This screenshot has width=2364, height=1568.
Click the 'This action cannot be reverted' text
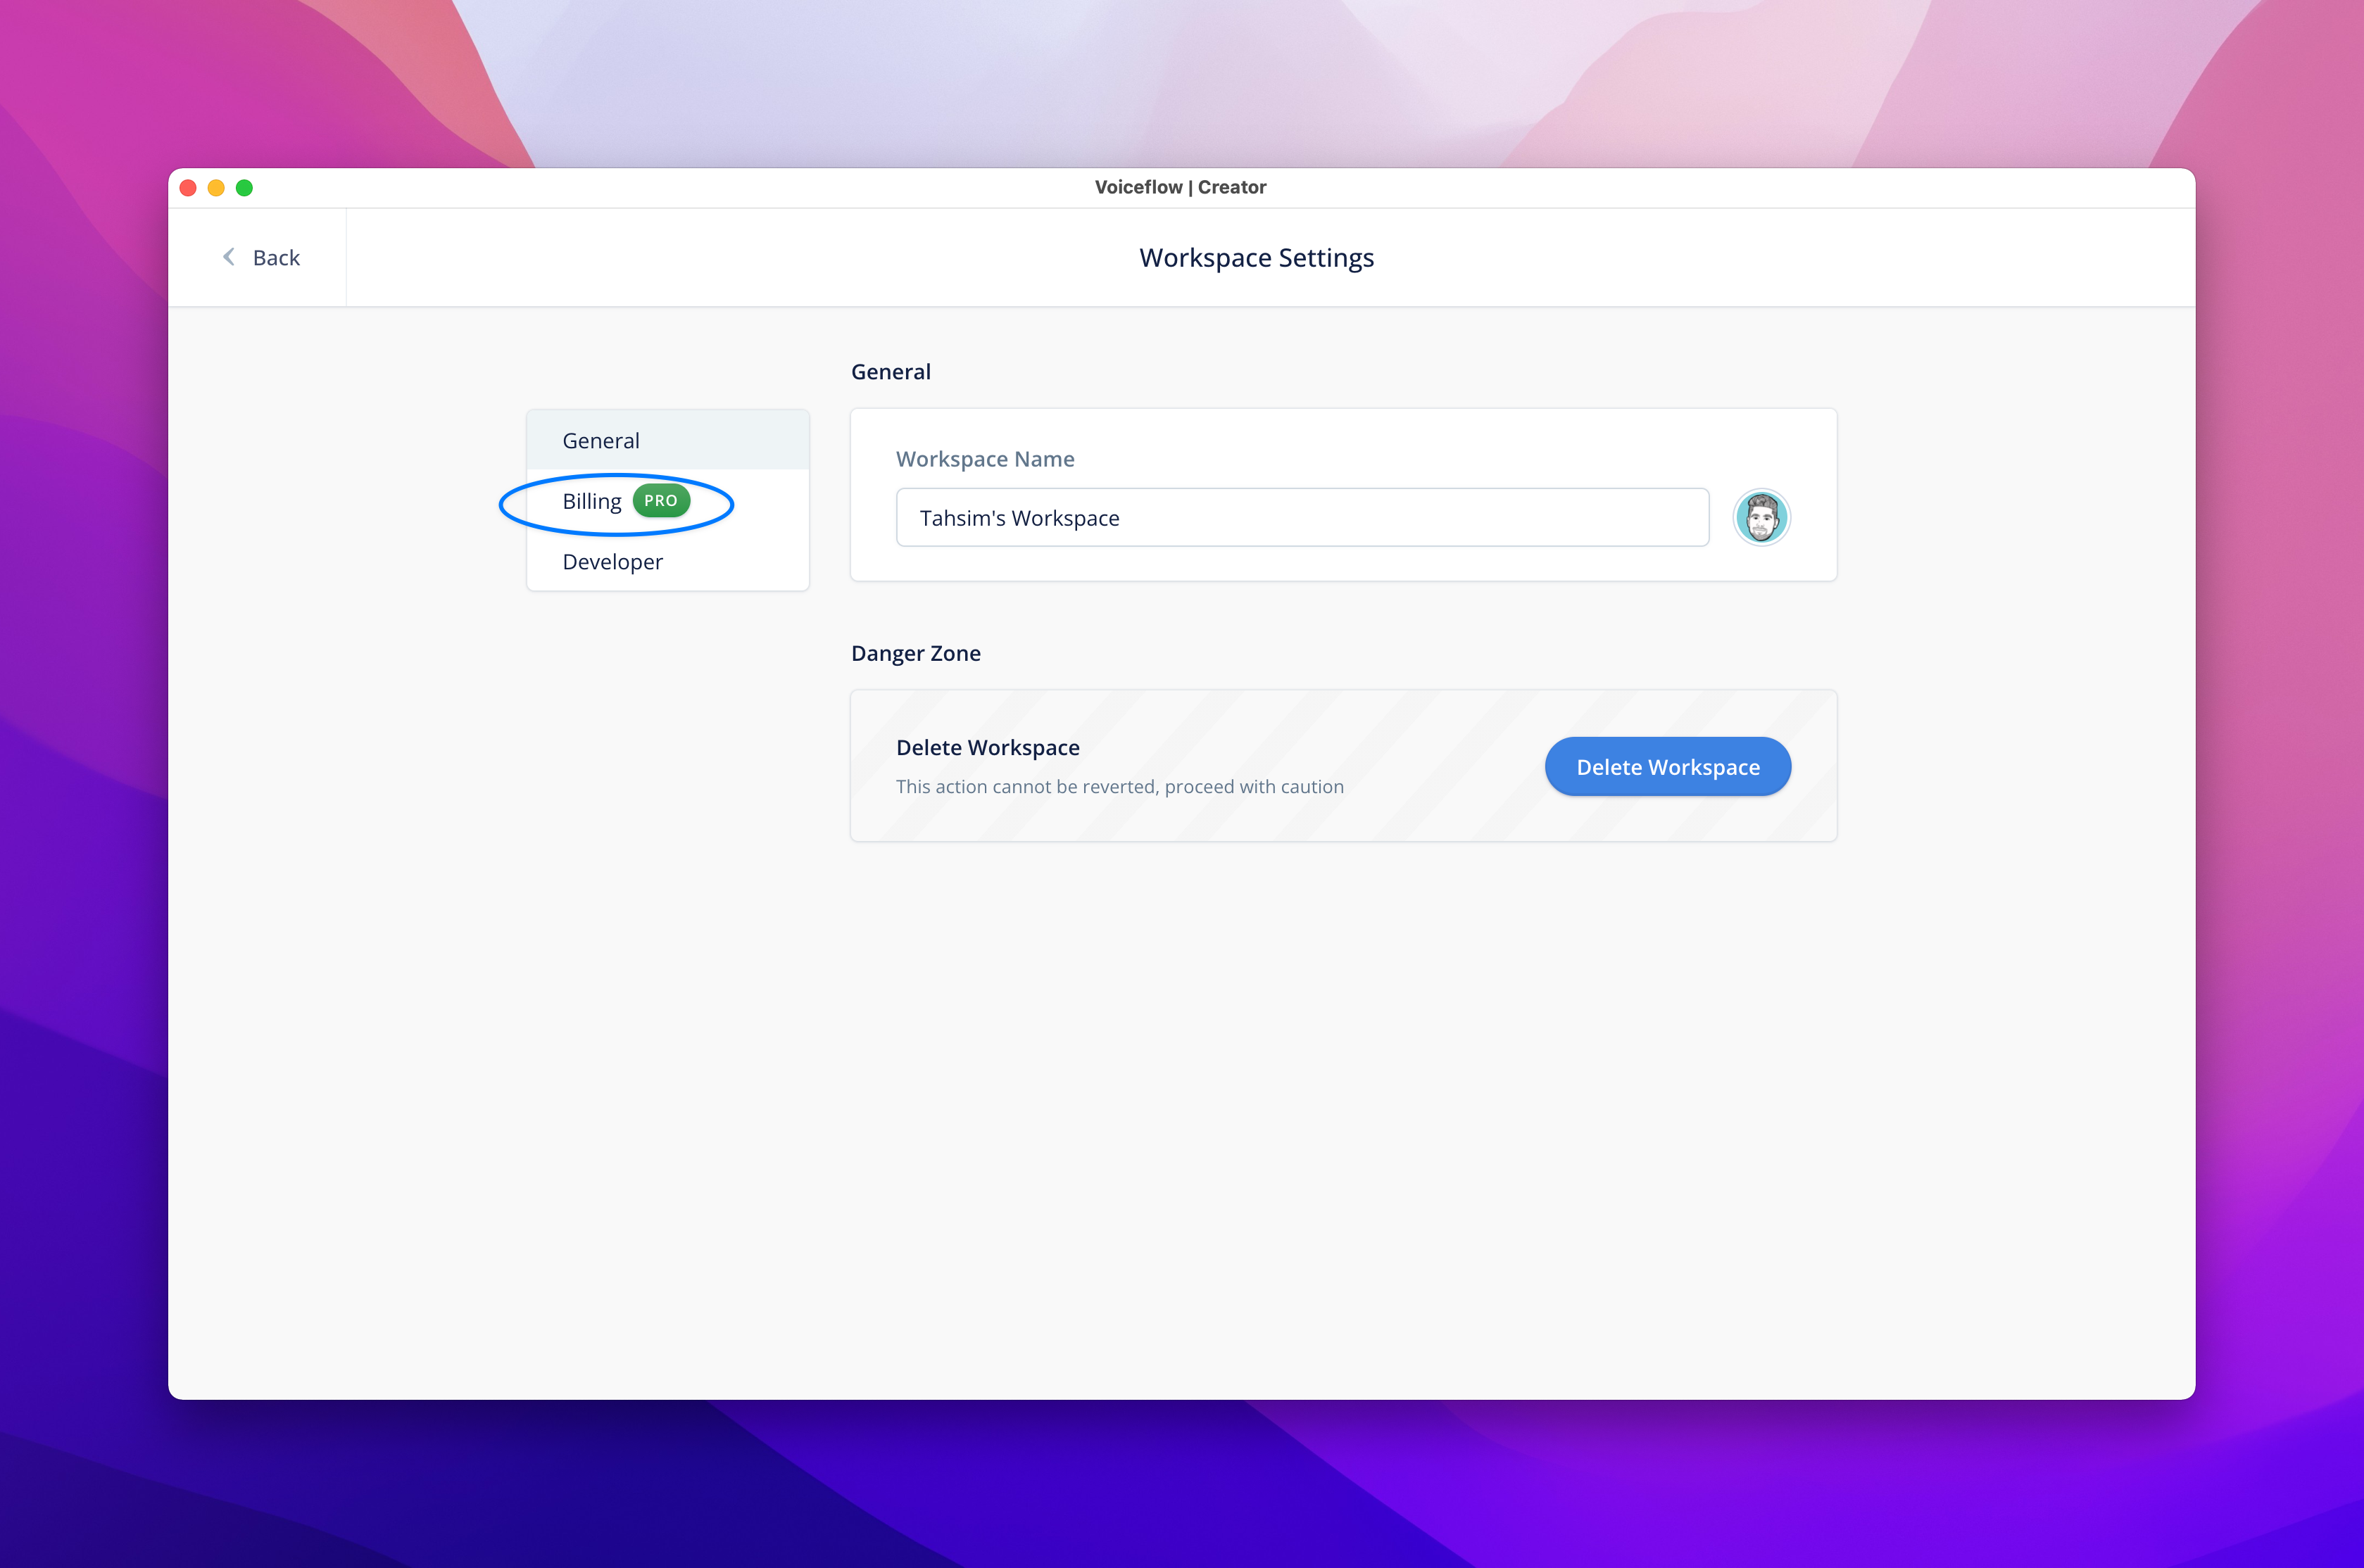(x=1119, y=787)
